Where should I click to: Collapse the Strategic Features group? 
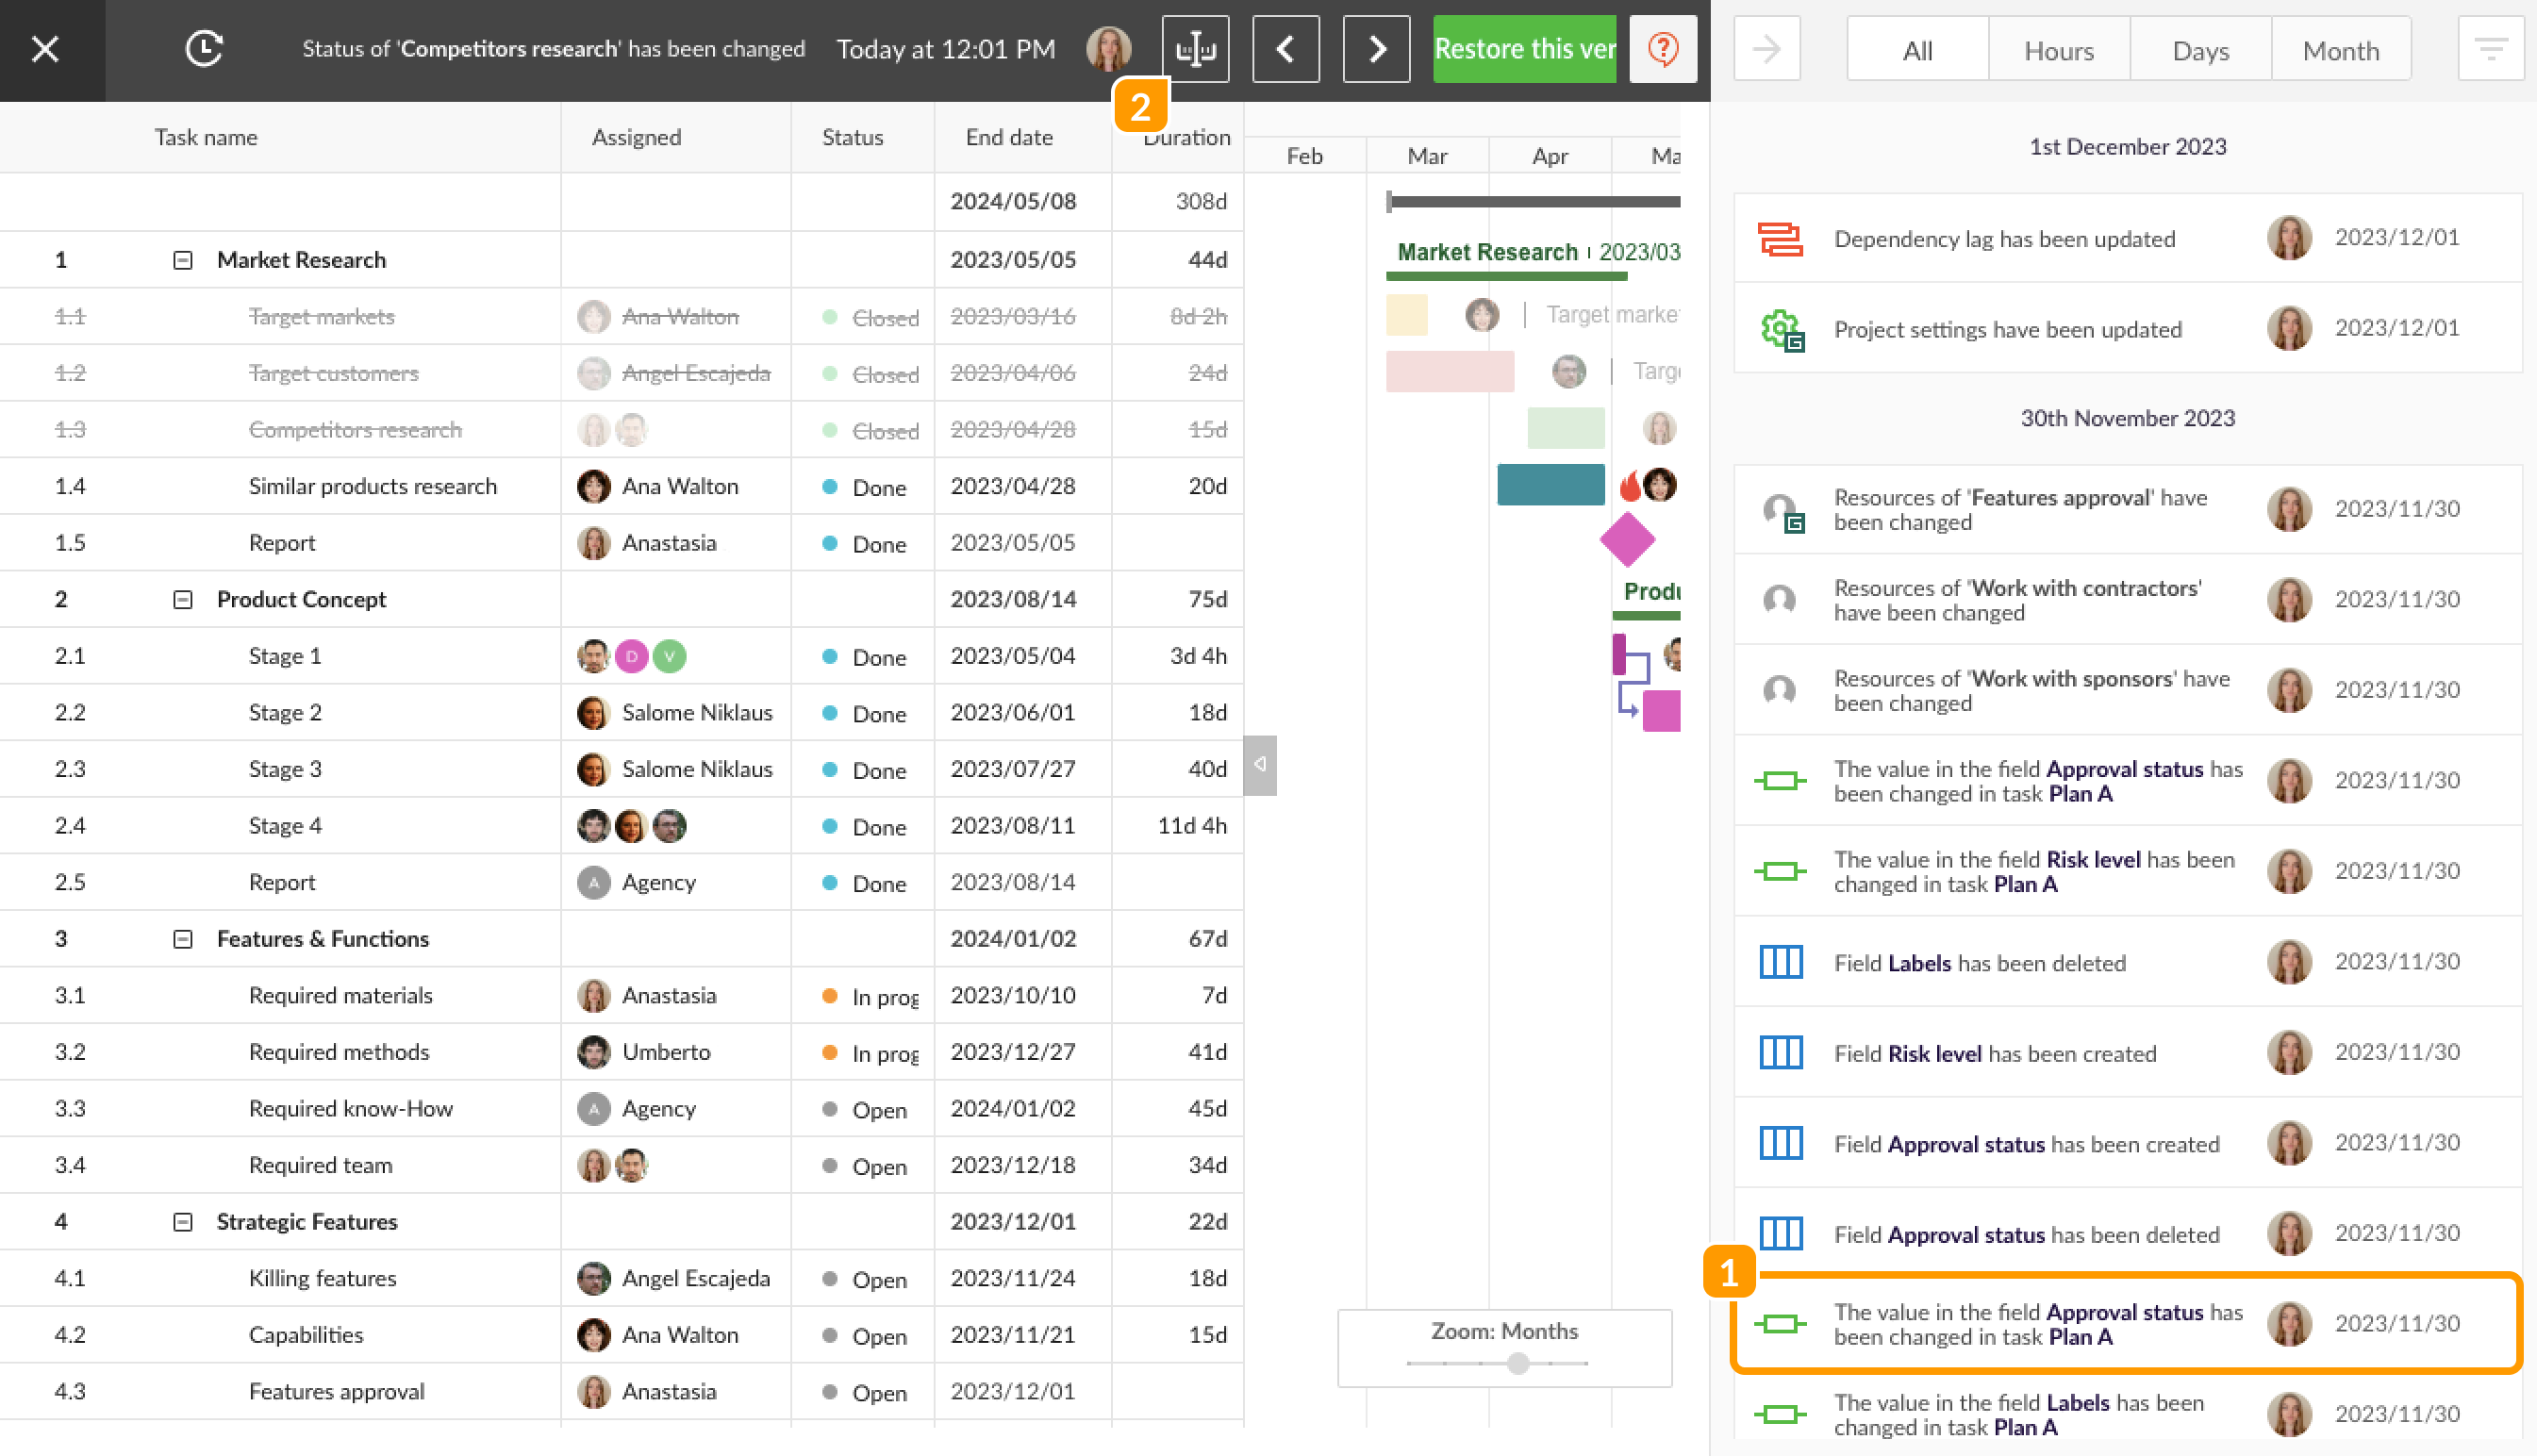[182, 1222]
